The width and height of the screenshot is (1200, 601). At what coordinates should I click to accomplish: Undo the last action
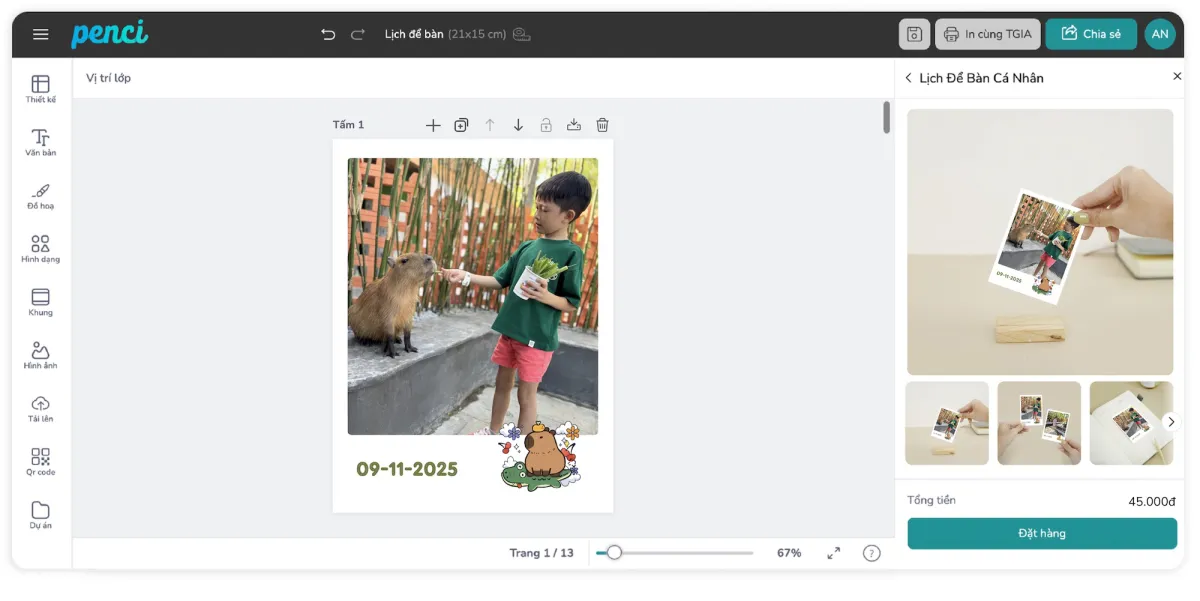coord(328,34)
